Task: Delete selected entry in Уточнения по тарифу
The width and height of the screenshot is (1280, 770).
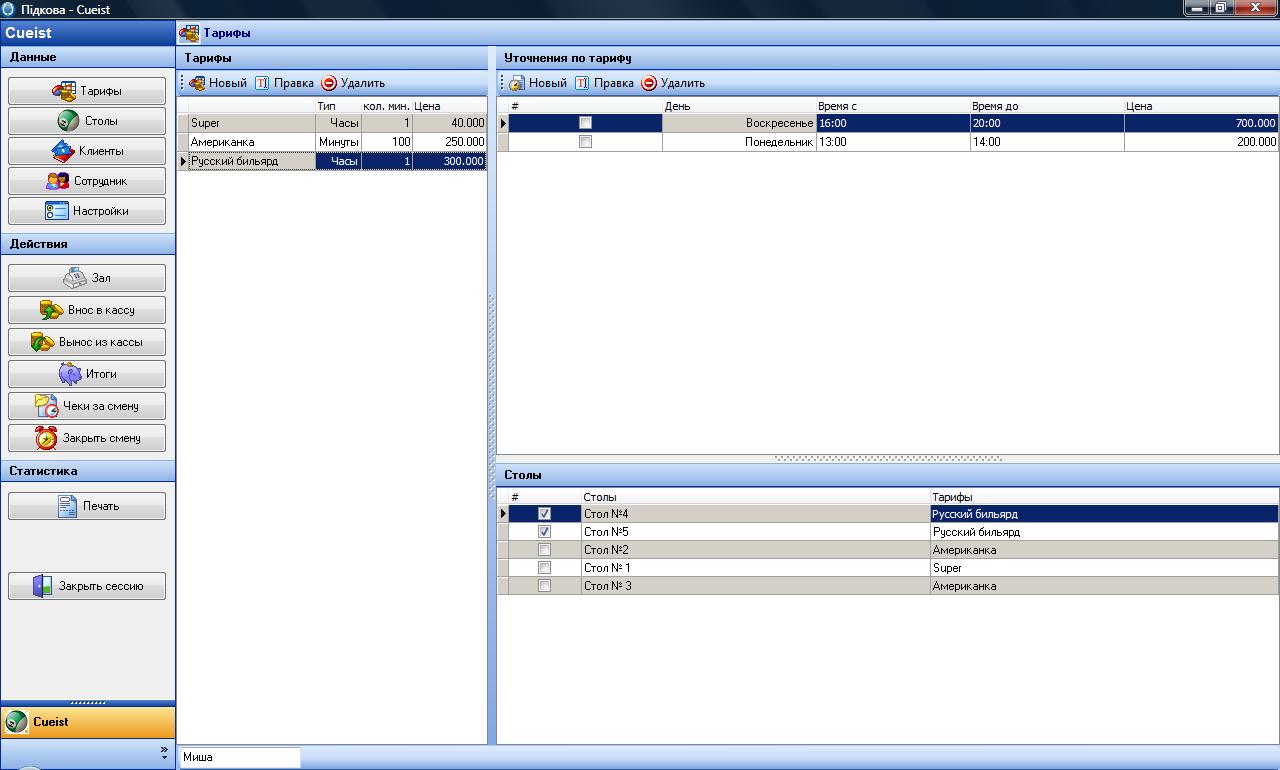Action: point(673,83)
